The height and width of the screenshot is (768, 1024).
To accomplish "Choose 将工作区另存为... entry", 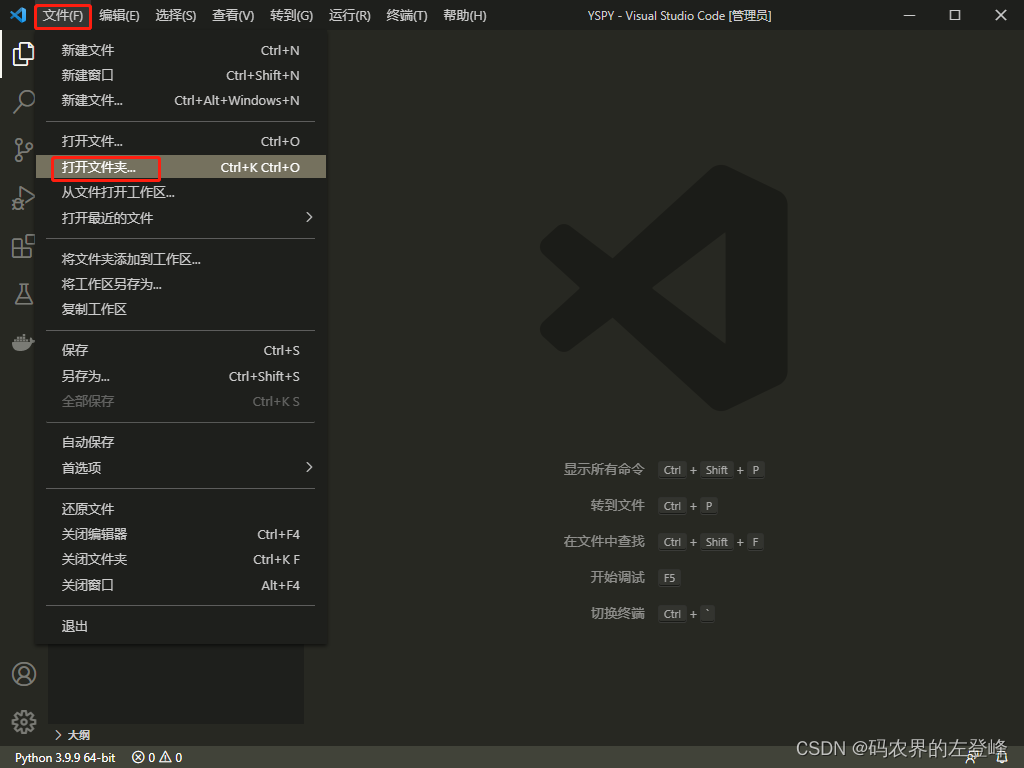I will (x=181, y=285).
